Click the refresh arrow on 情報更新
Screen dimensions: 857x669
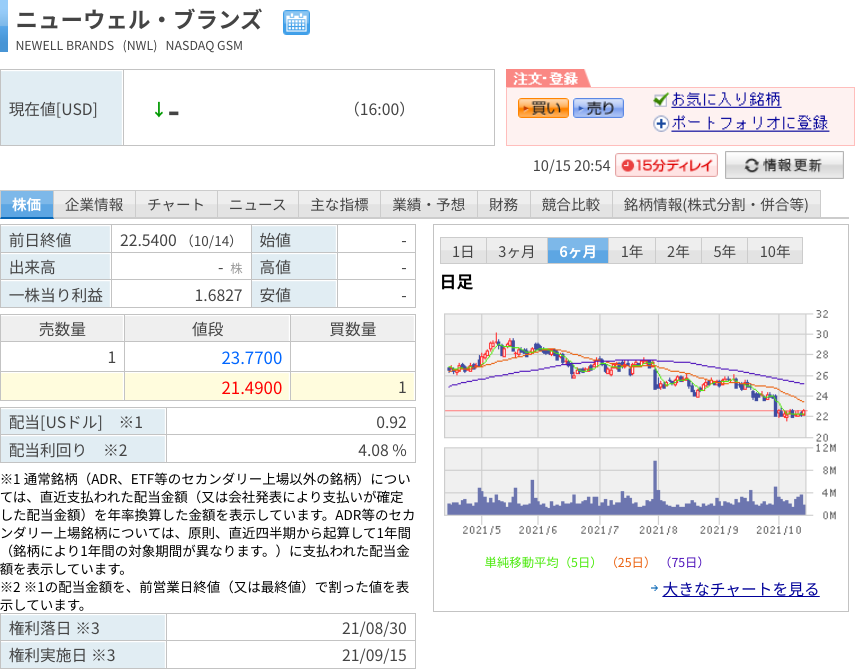pos(752,165)
